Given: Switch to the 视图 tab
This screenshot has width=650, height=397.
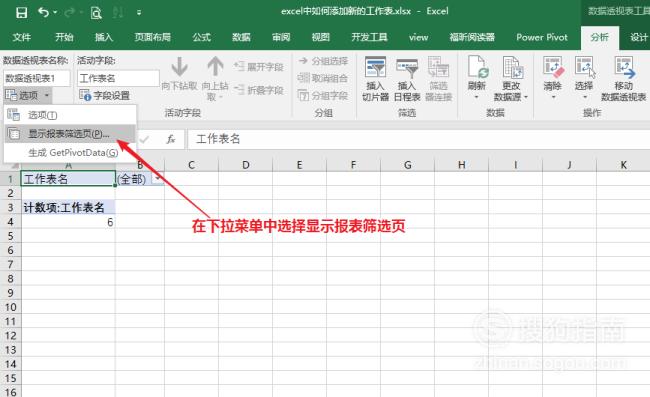Looking at the screenshot, I should click(320, 37).
